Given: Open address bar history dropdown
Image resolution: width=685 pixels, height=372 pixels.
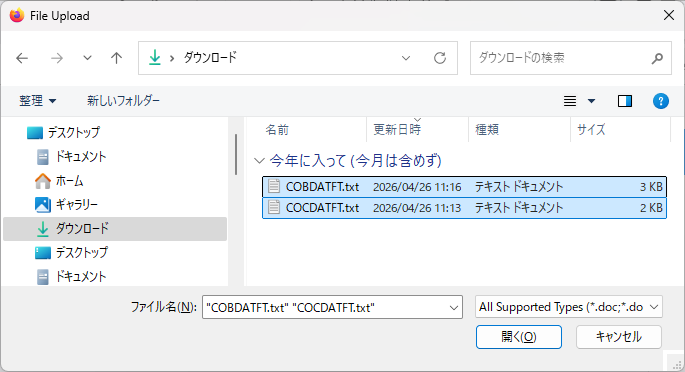Looking at the screenshot, I should [406, 58].
